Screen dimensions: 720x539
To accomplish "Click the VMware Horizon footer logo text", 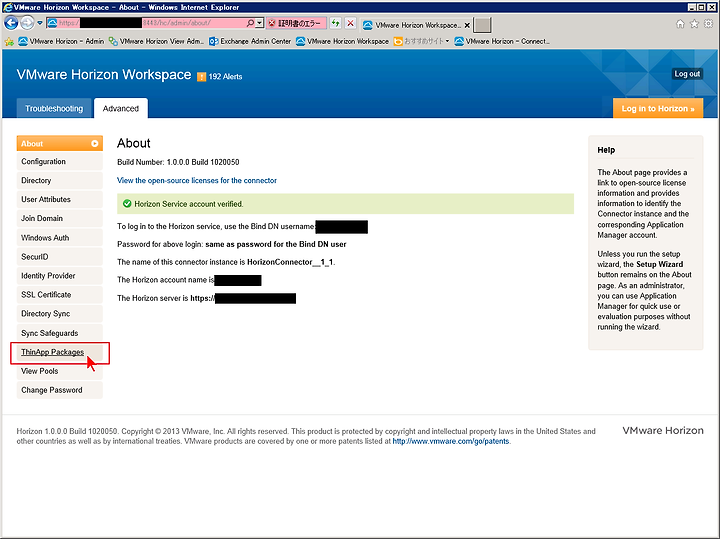I will click(663, 431).
